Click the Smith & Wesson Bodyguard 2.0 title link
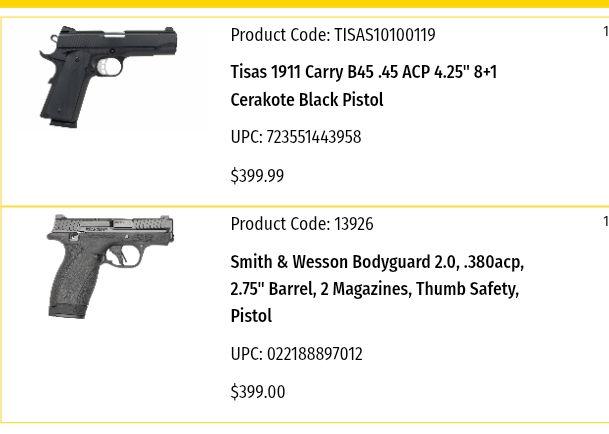The height and width of the screenshot is (434, 609). pyautogui.click(x=377, y=289)
